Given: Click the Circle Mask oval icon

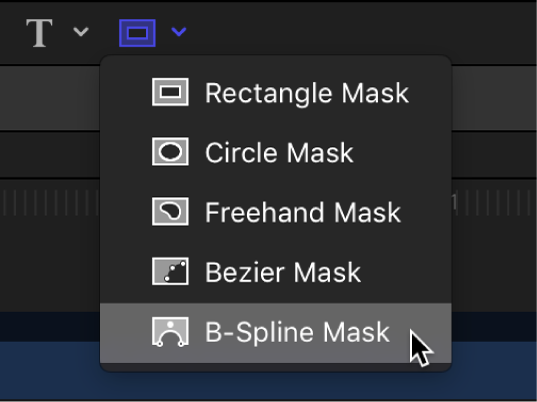Looking at the screenshot, I should pyautogui.click(x=170, y=152).
